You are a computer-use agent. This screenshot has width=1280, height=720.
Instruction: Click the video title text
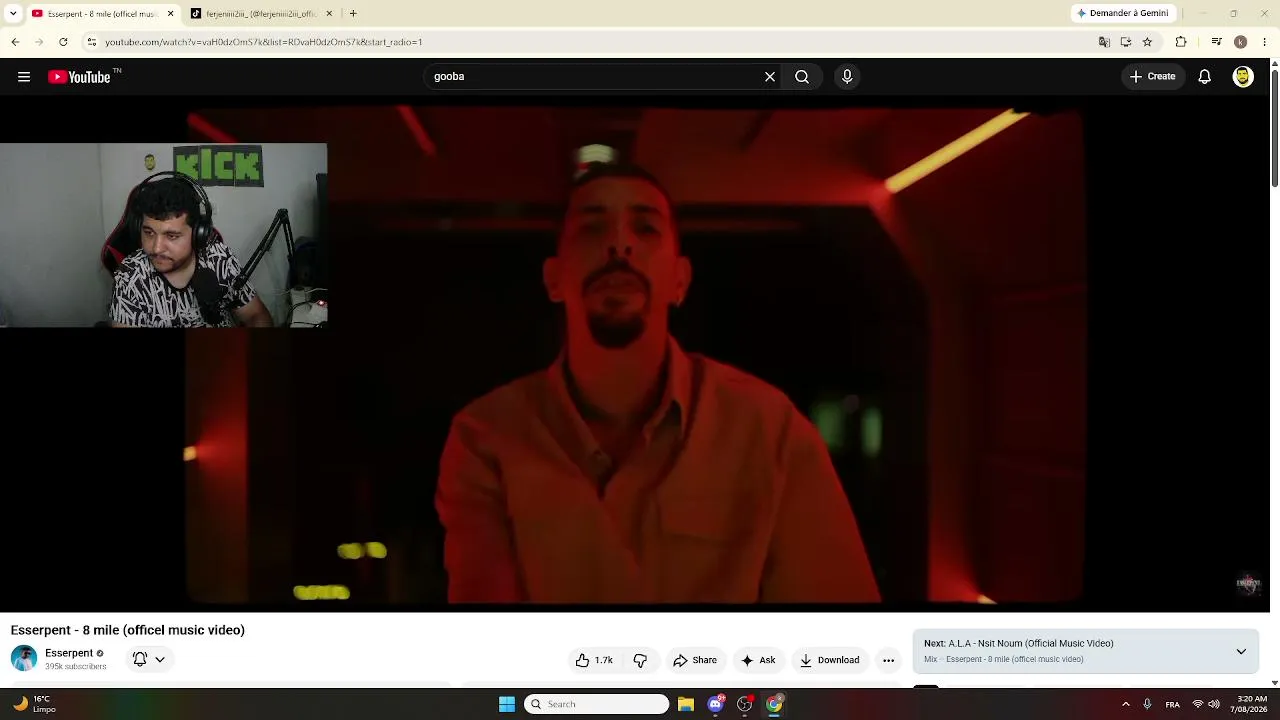click(x=128, y=630)
